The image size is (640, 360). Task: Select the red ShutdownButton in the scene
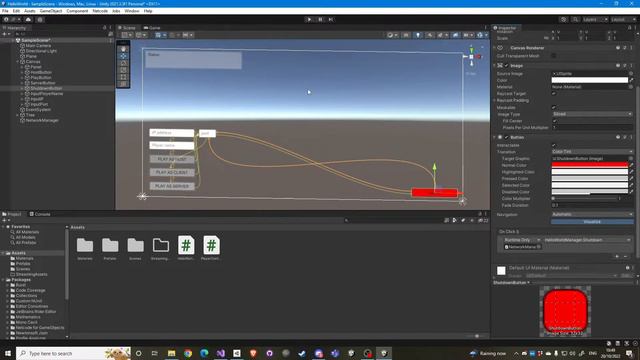click(434, 193)
